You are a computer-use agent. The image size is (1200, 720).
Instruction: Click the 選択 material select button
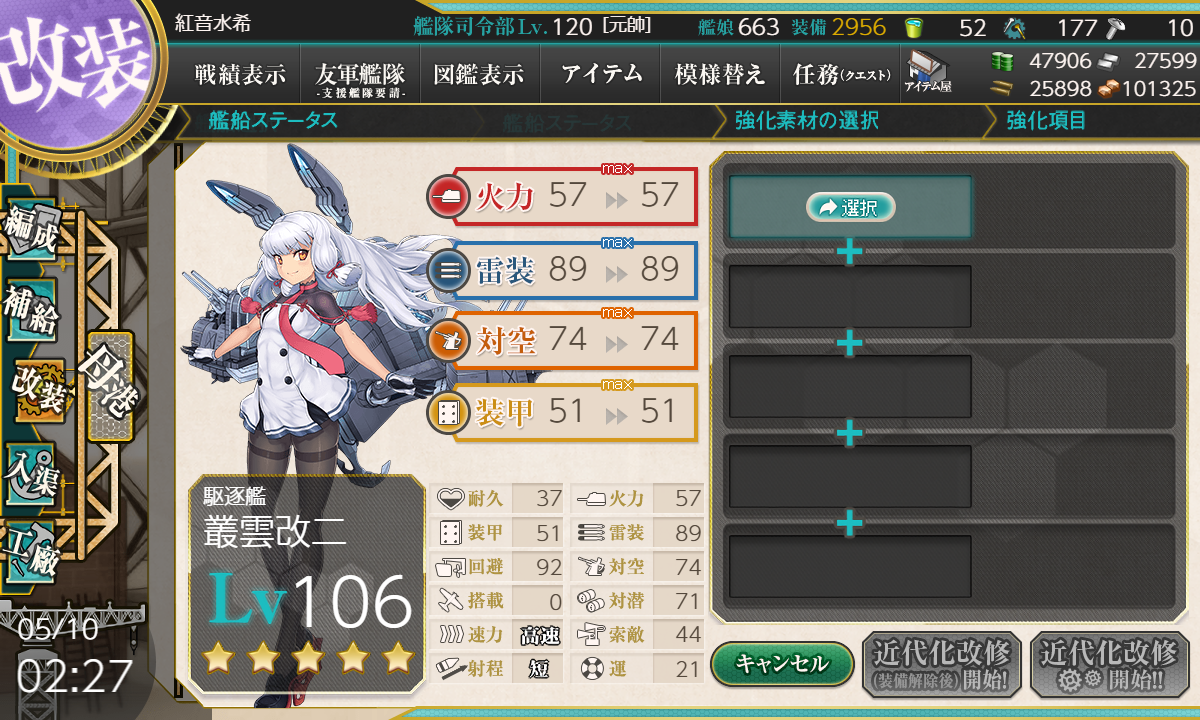point(850,207)
